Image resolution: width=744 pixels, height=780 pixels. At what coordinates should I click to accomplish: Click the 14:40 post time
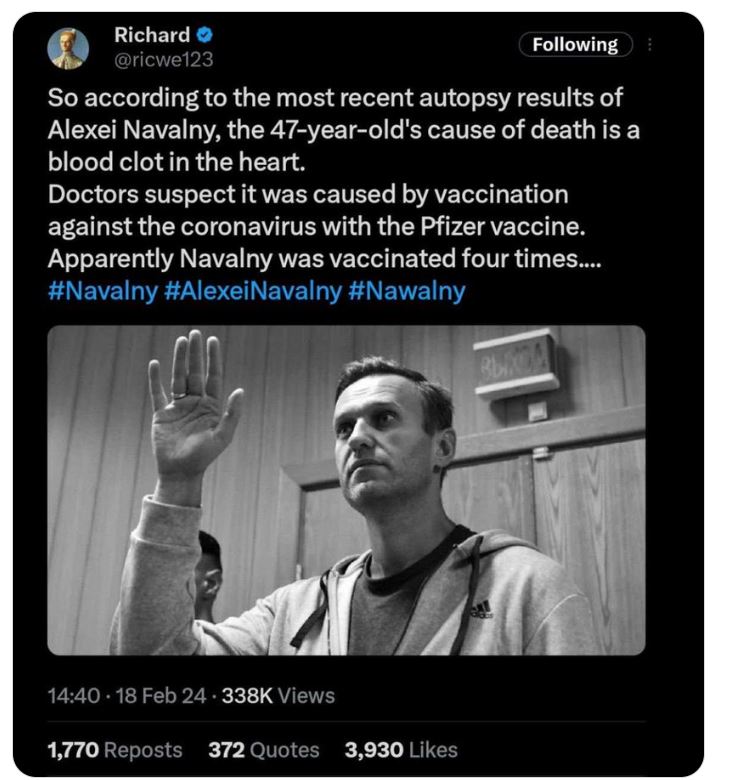pos(74,696)
